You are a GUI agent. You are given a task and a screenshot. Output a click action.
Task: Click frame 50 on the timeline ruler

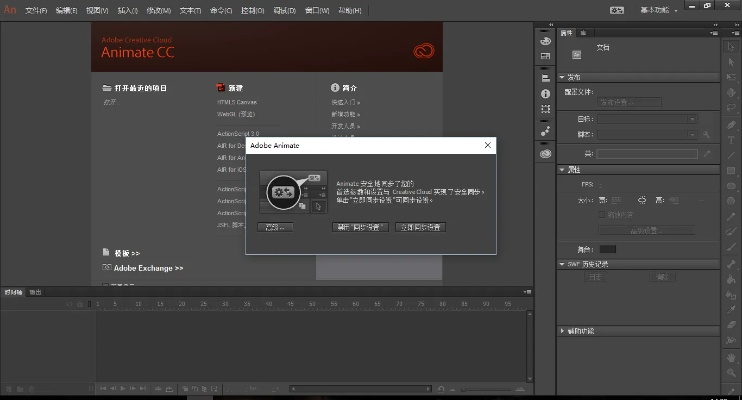(x=312, y=303)
